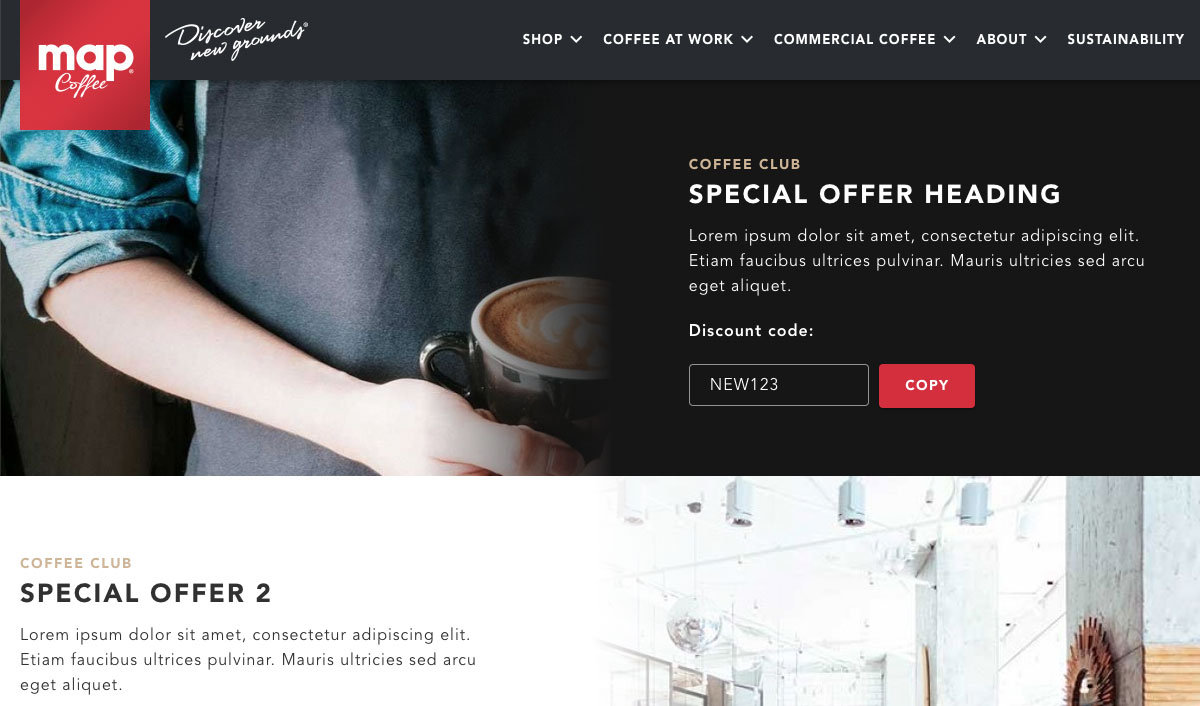This screenshot has width=1200, height=706.
Task: Click the Special Offer Heading title
Action: click(x=875, y=194)
